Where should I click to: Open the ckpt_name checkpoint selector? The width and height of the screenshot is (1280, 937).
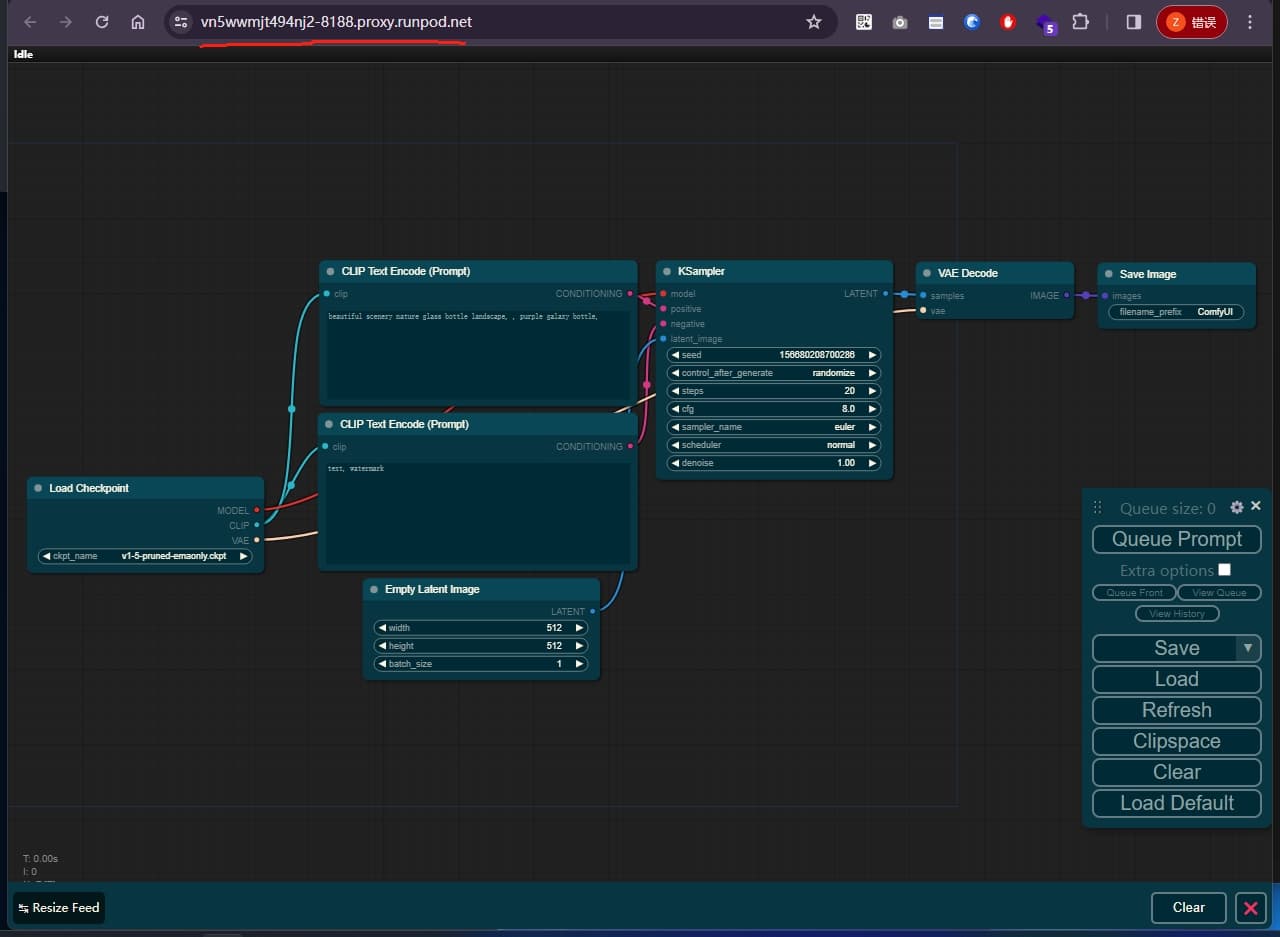click(x=145, y=556)
